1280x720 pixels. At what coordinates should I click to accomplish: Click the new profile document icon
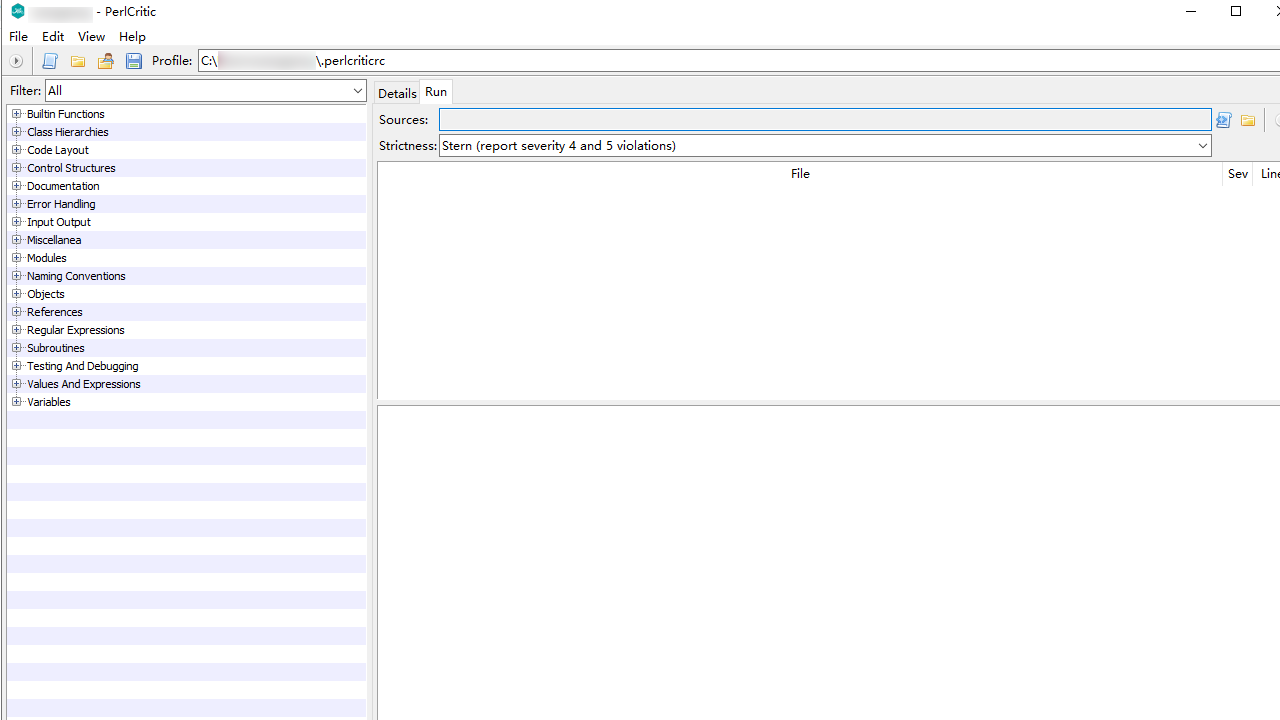click(x=50, y=61)
